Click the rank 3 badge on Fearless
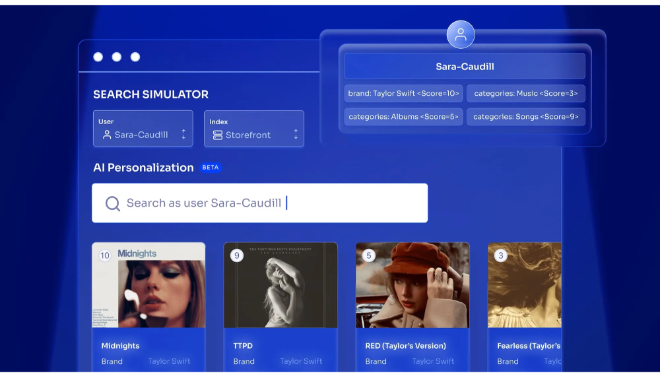Image resolution: width=660 pixels, height=377 pixels. [500, 255]
